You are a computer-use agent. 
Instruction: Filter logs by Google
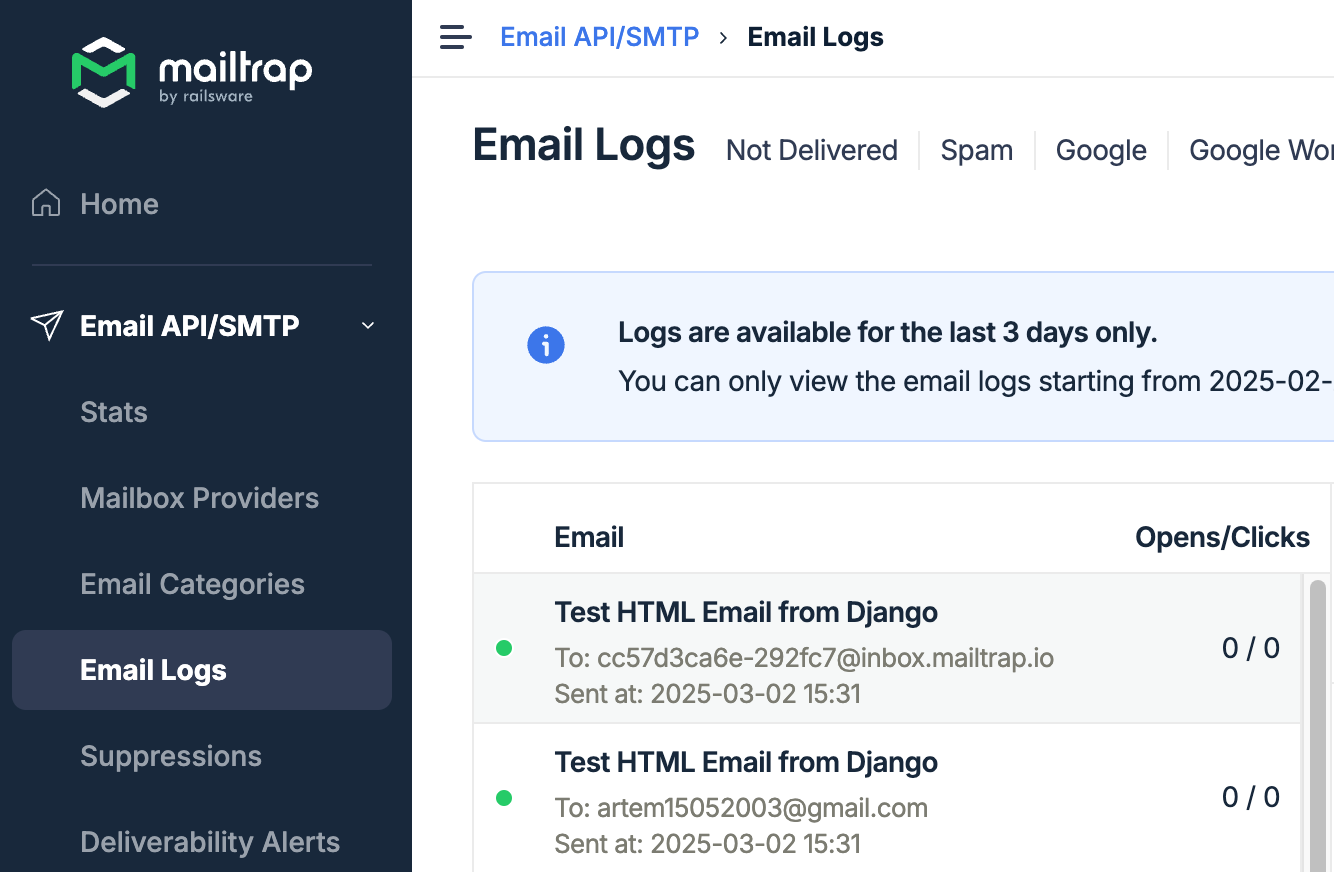point(1101,150)
